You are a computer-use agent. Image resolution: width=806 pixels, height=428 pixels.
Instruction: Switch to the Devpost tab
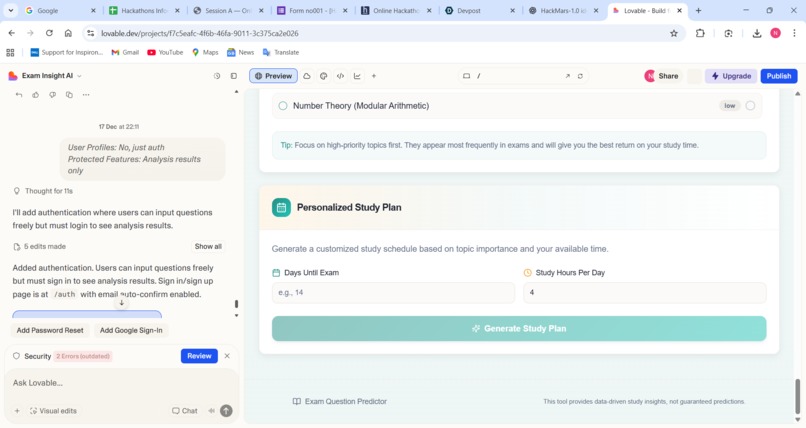pos(481,10)
